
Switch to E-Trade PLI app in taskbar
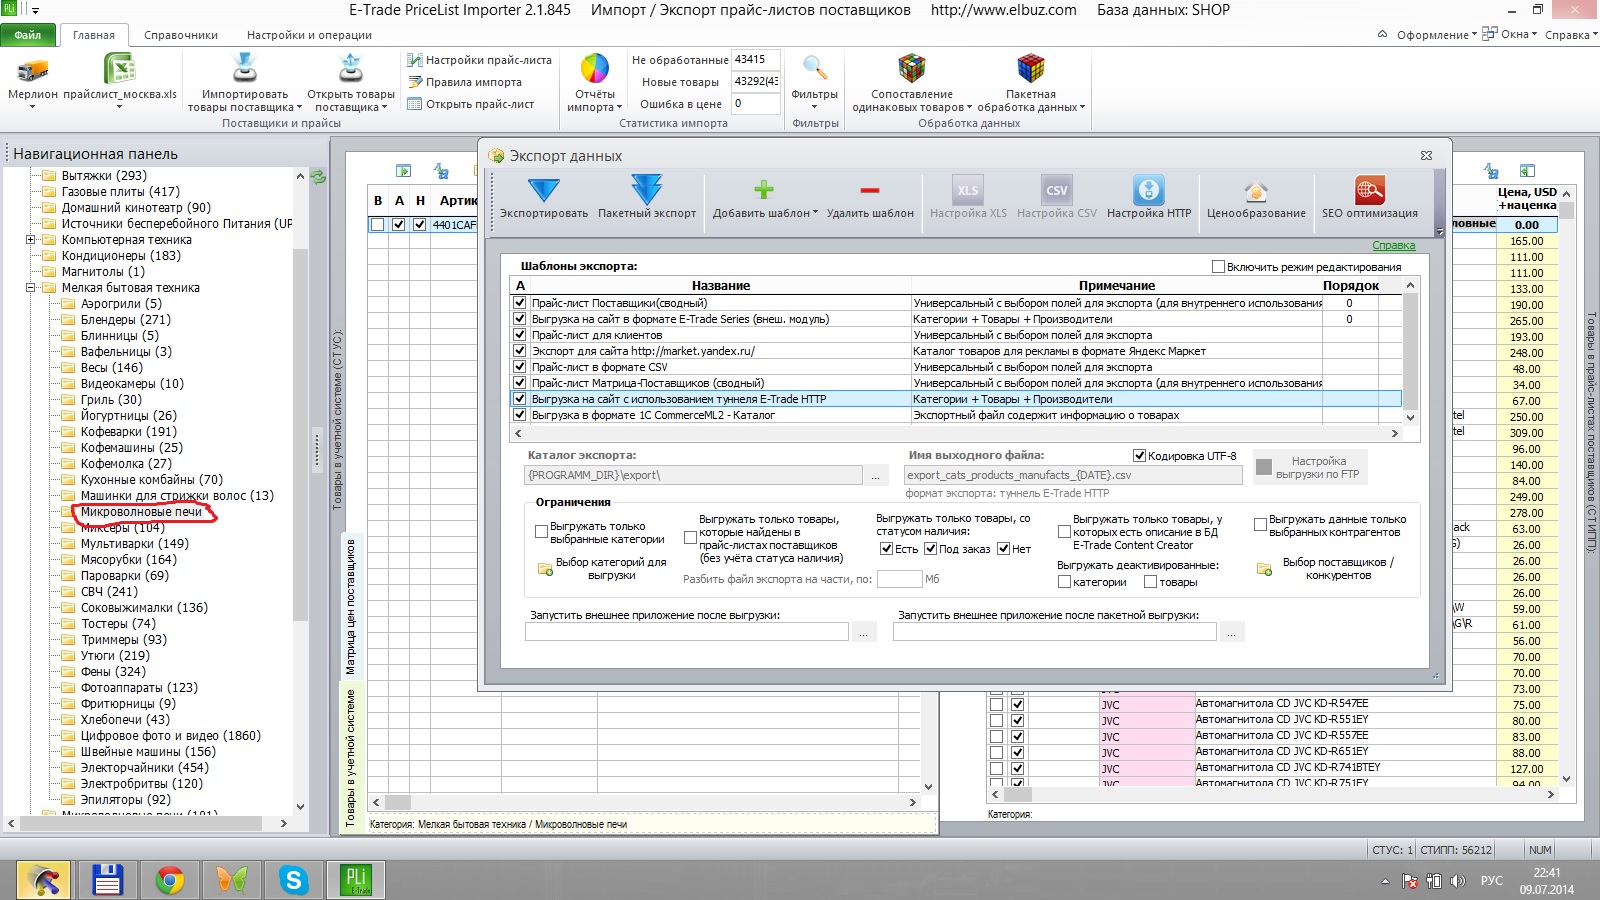point(356,880)
